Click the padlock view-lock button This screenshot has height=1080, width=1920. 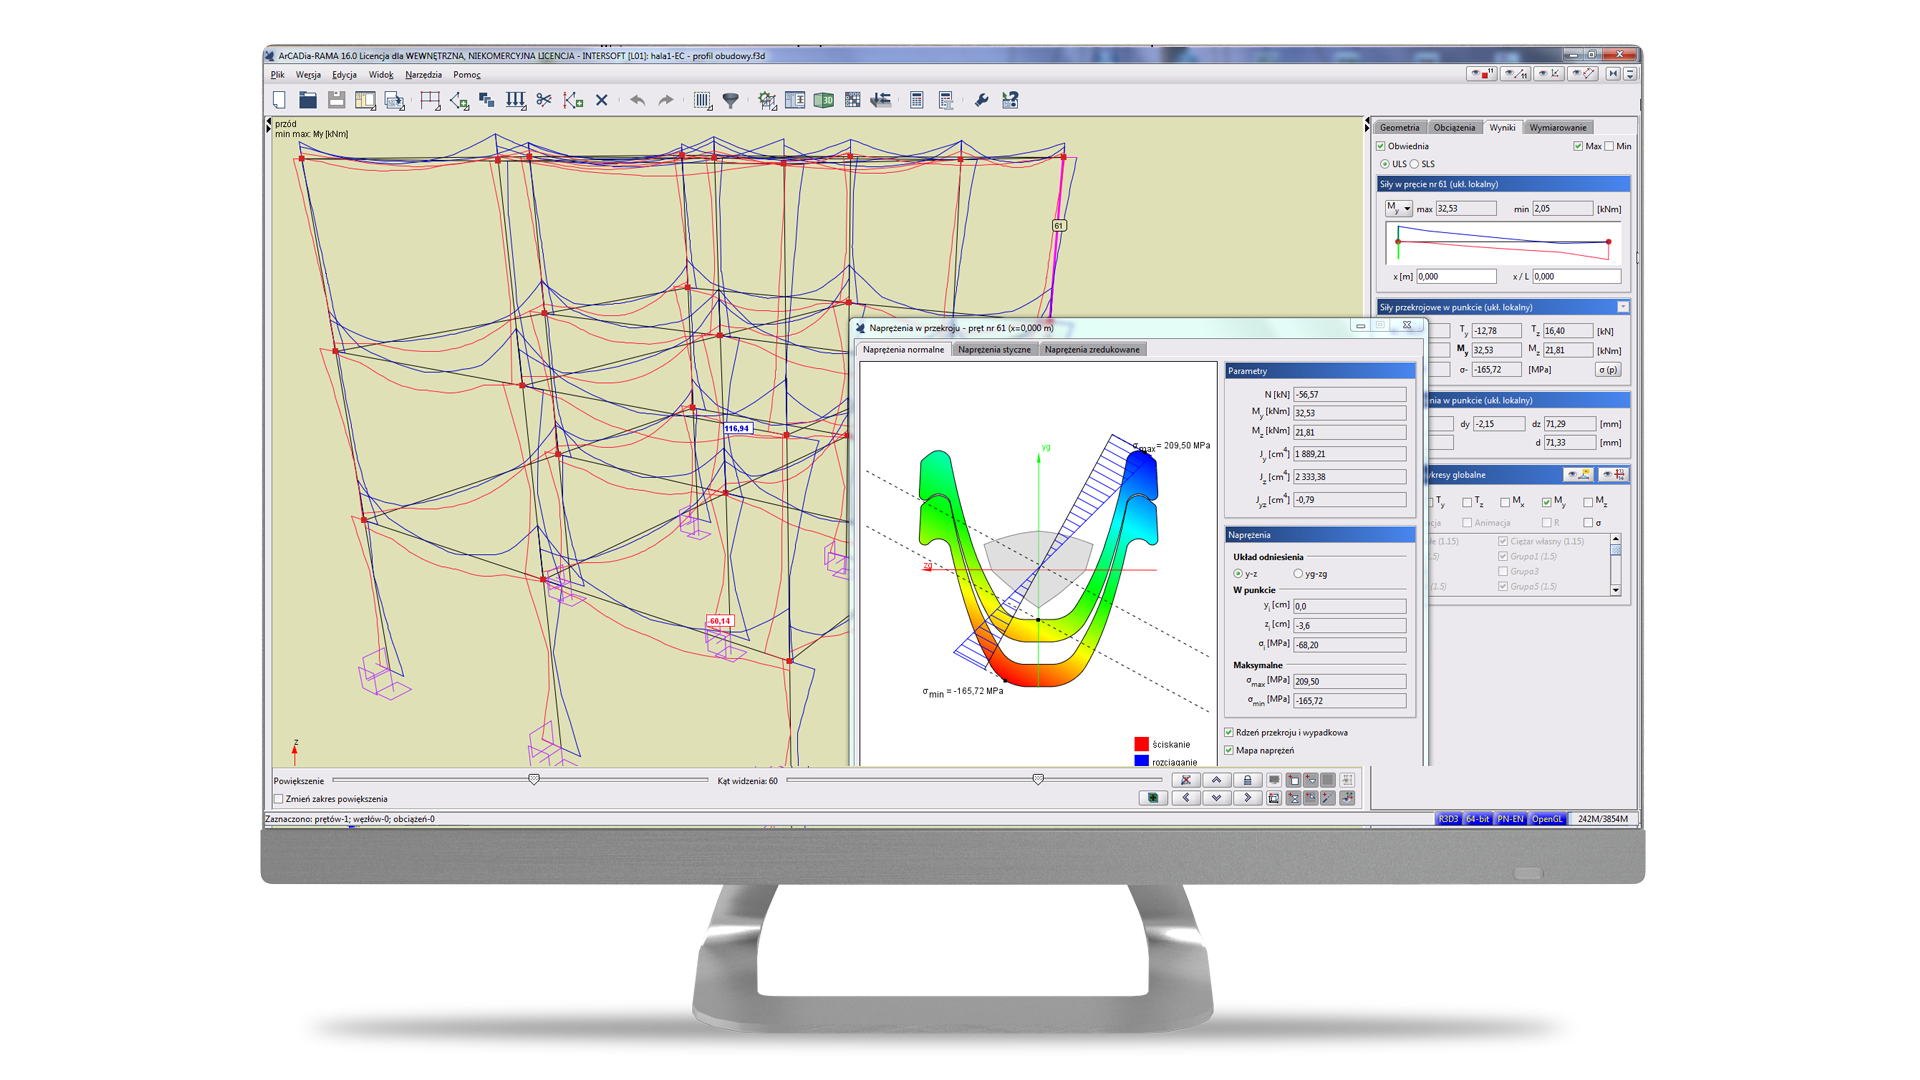pos(1247,780)
